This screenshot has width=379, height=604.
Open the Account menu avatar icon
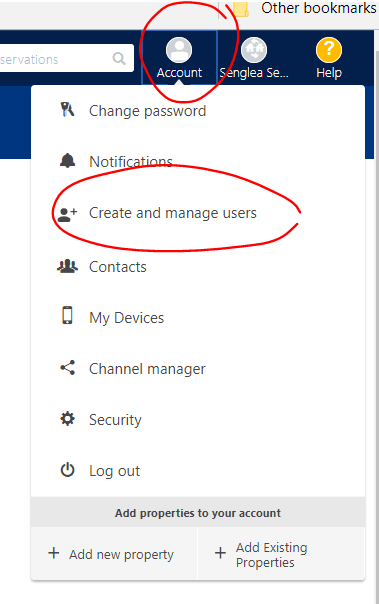click(x=179, y=50)
